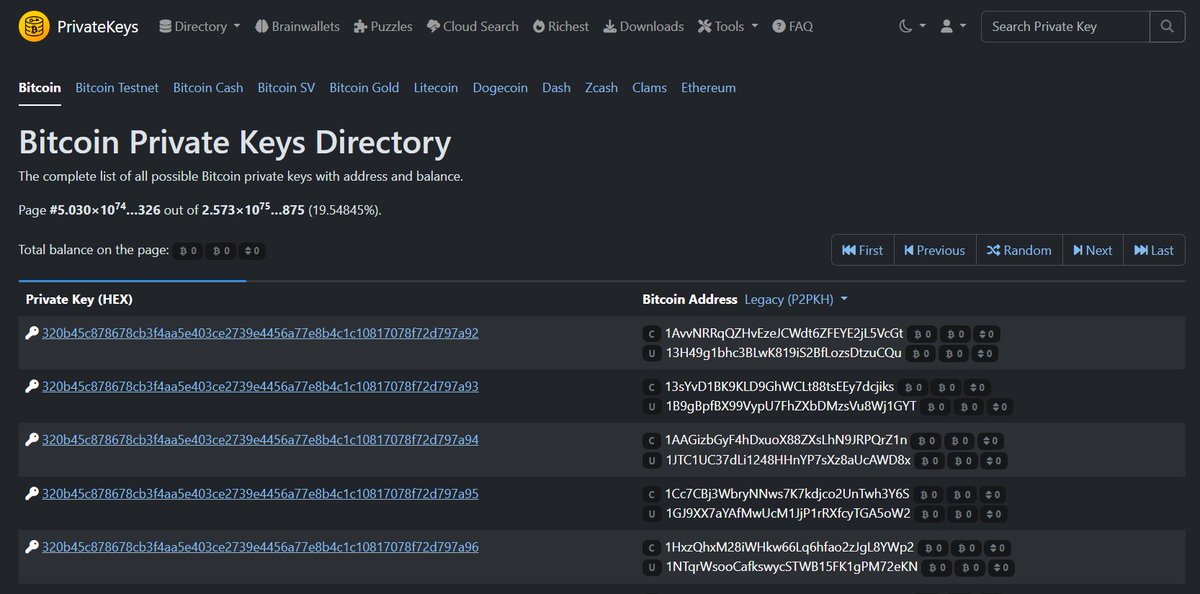Open Brainwallets page

tap(297, 26)
